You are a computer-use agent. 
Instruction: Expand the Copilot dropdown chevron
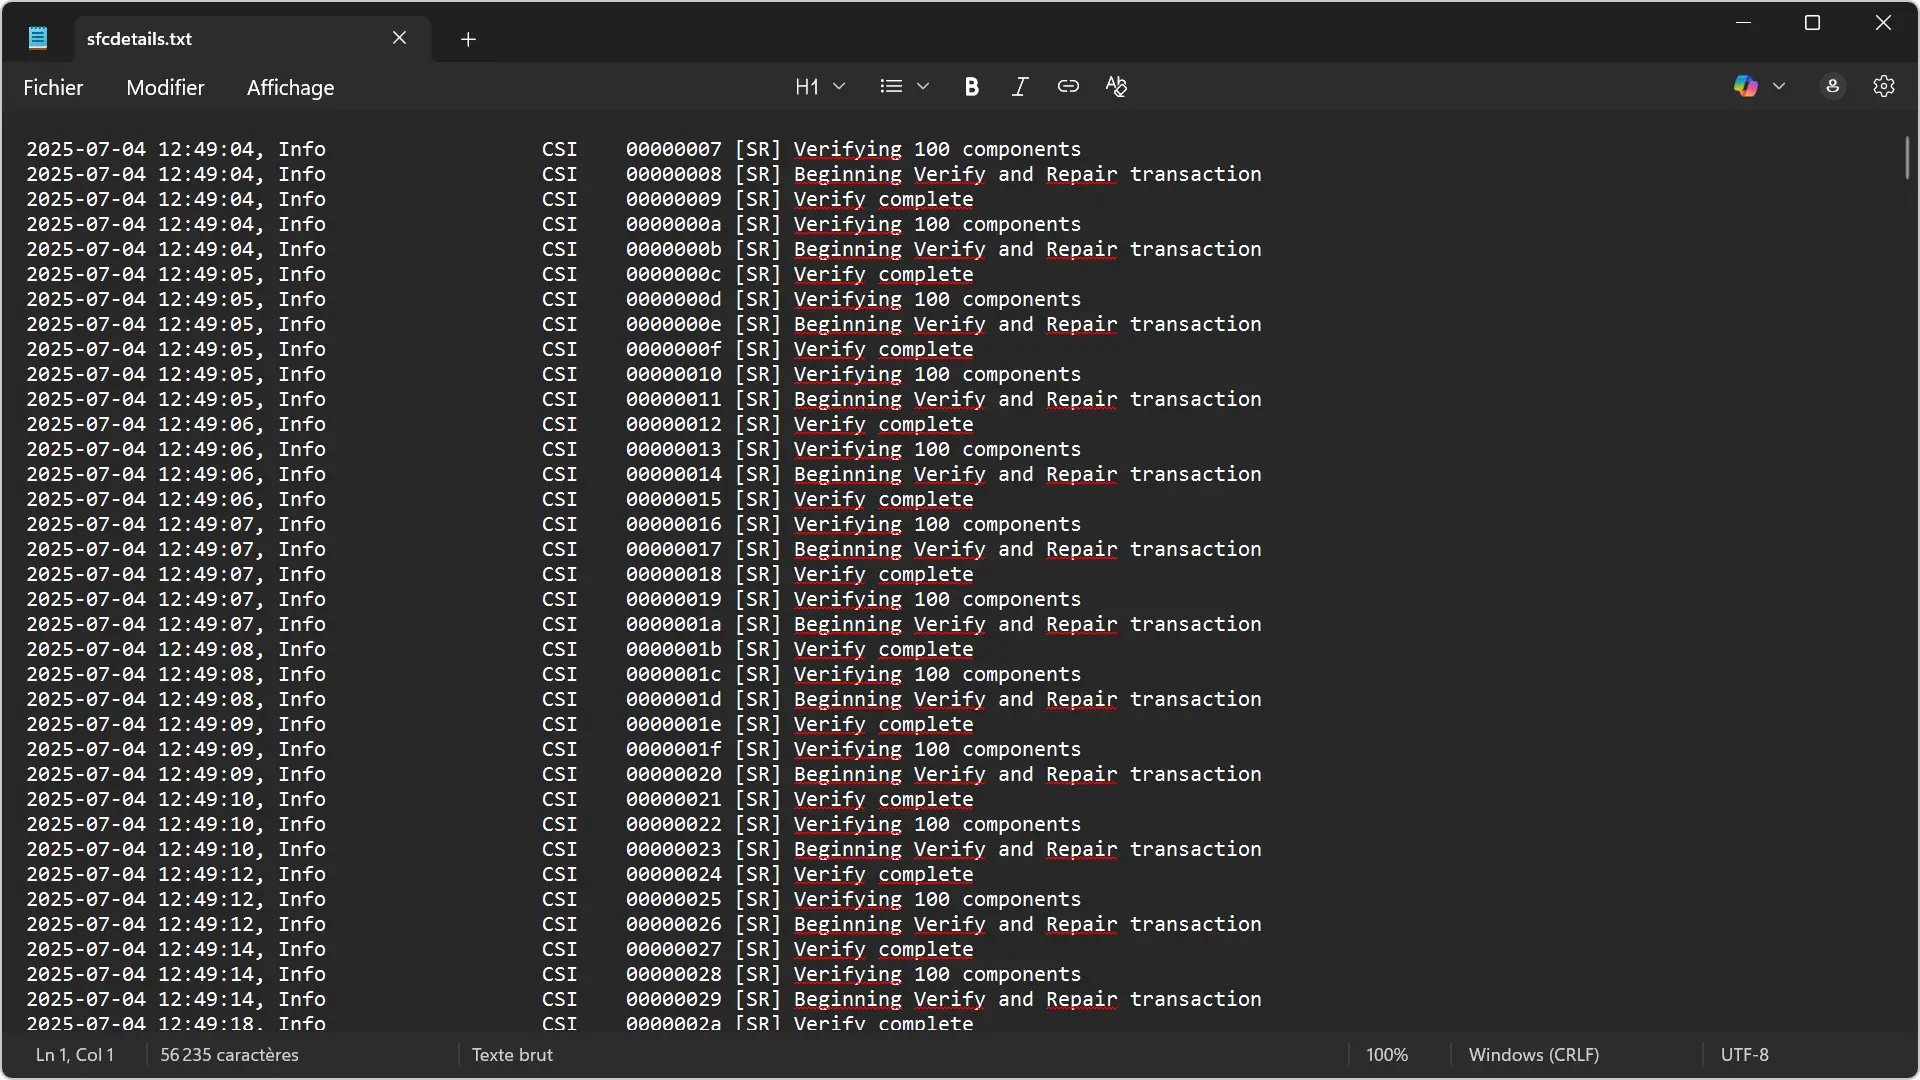tap(1779, 86)
